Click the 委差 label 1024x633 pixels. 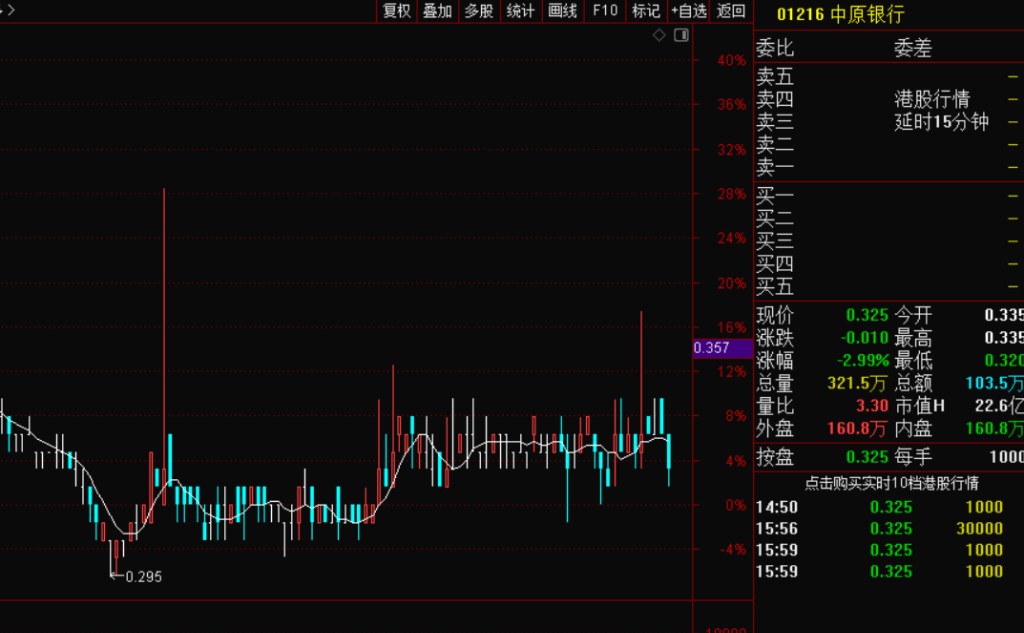point(912,48)
